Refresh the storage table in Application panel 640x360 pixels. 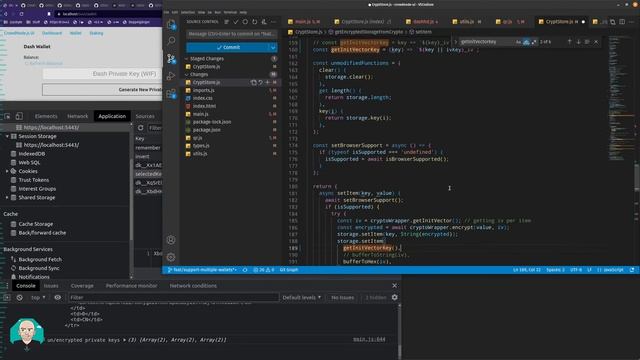tap(140, 128)
